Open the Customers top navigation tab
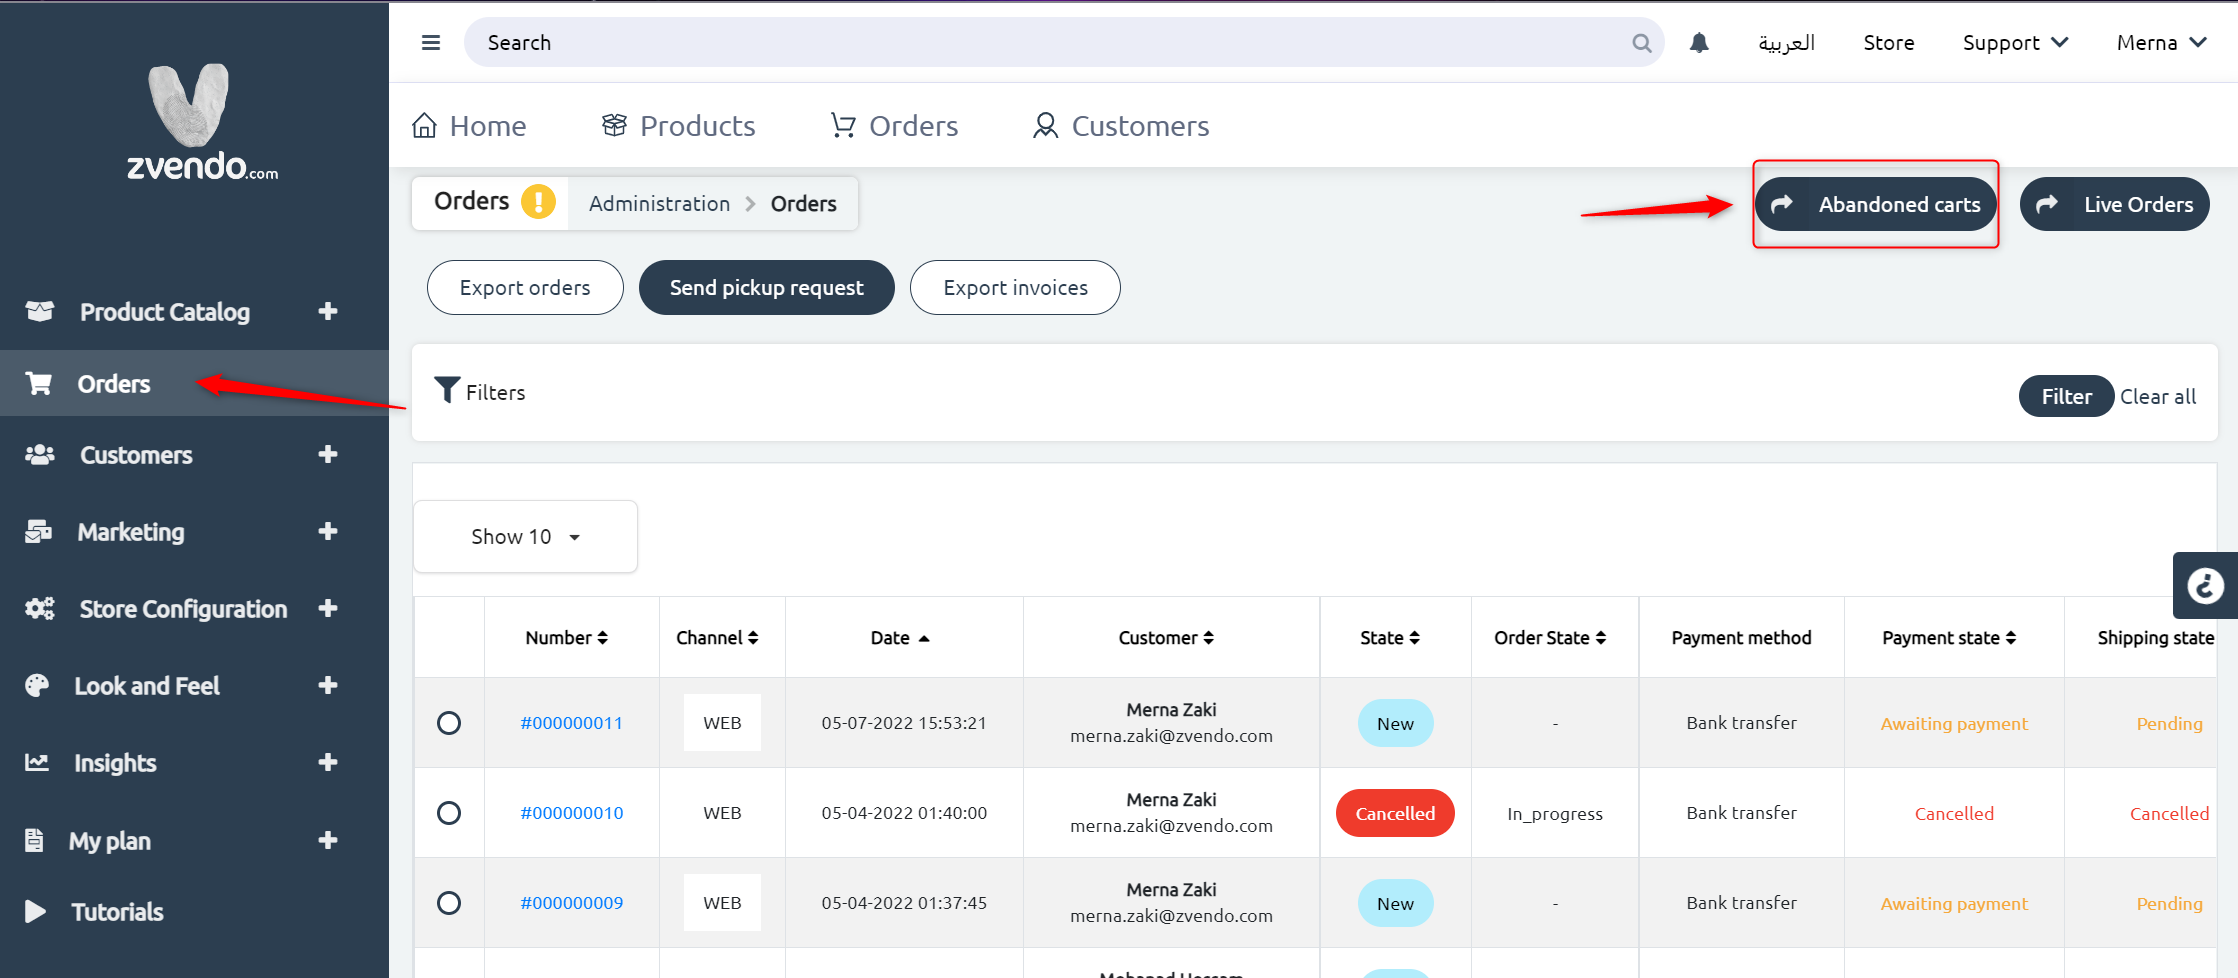Viewport: 2238px width, 978px height. (x=1121, y=126)
